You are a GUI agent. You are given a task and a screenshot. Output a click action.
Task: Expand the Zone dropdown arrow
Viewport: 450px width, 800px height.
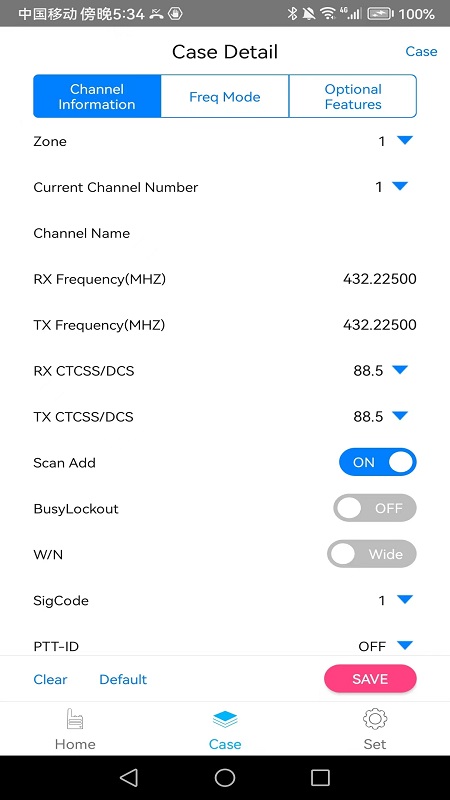405,140
